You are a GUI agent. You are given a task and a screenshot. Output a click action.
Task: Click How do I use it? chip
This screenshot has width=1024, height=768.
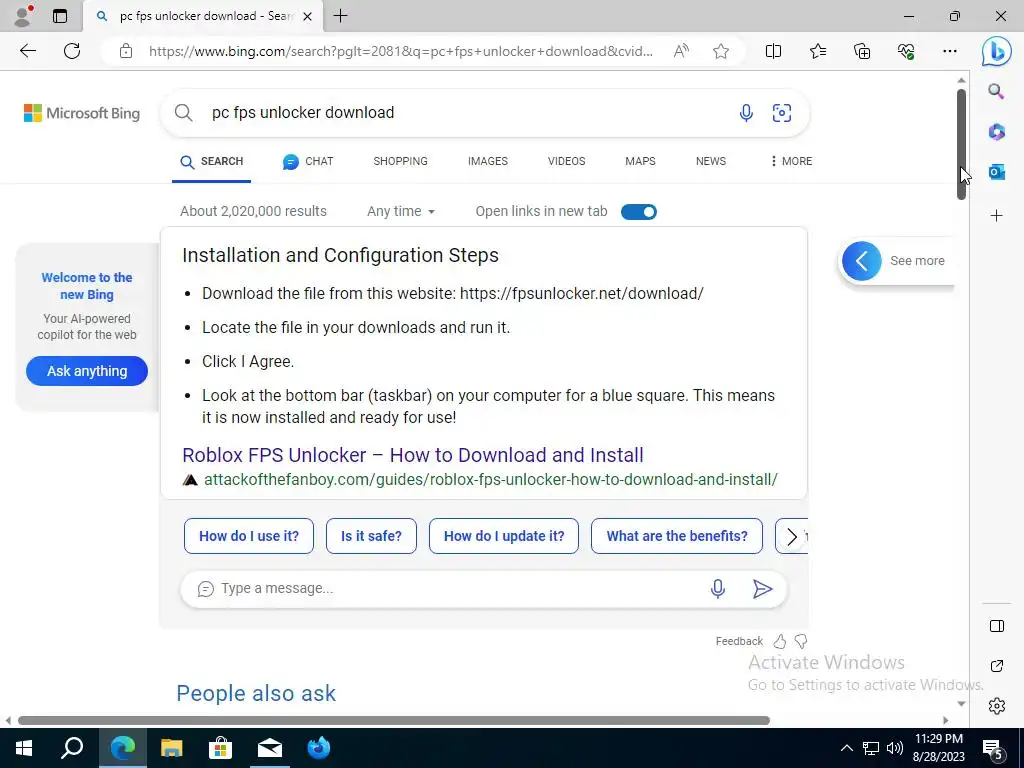click(x=249, y=536)
